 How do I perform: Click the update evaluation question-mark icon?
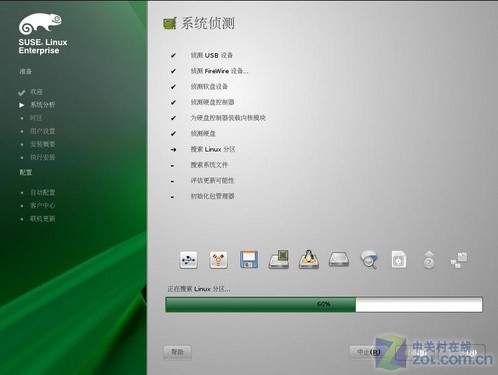coord(429,260)
